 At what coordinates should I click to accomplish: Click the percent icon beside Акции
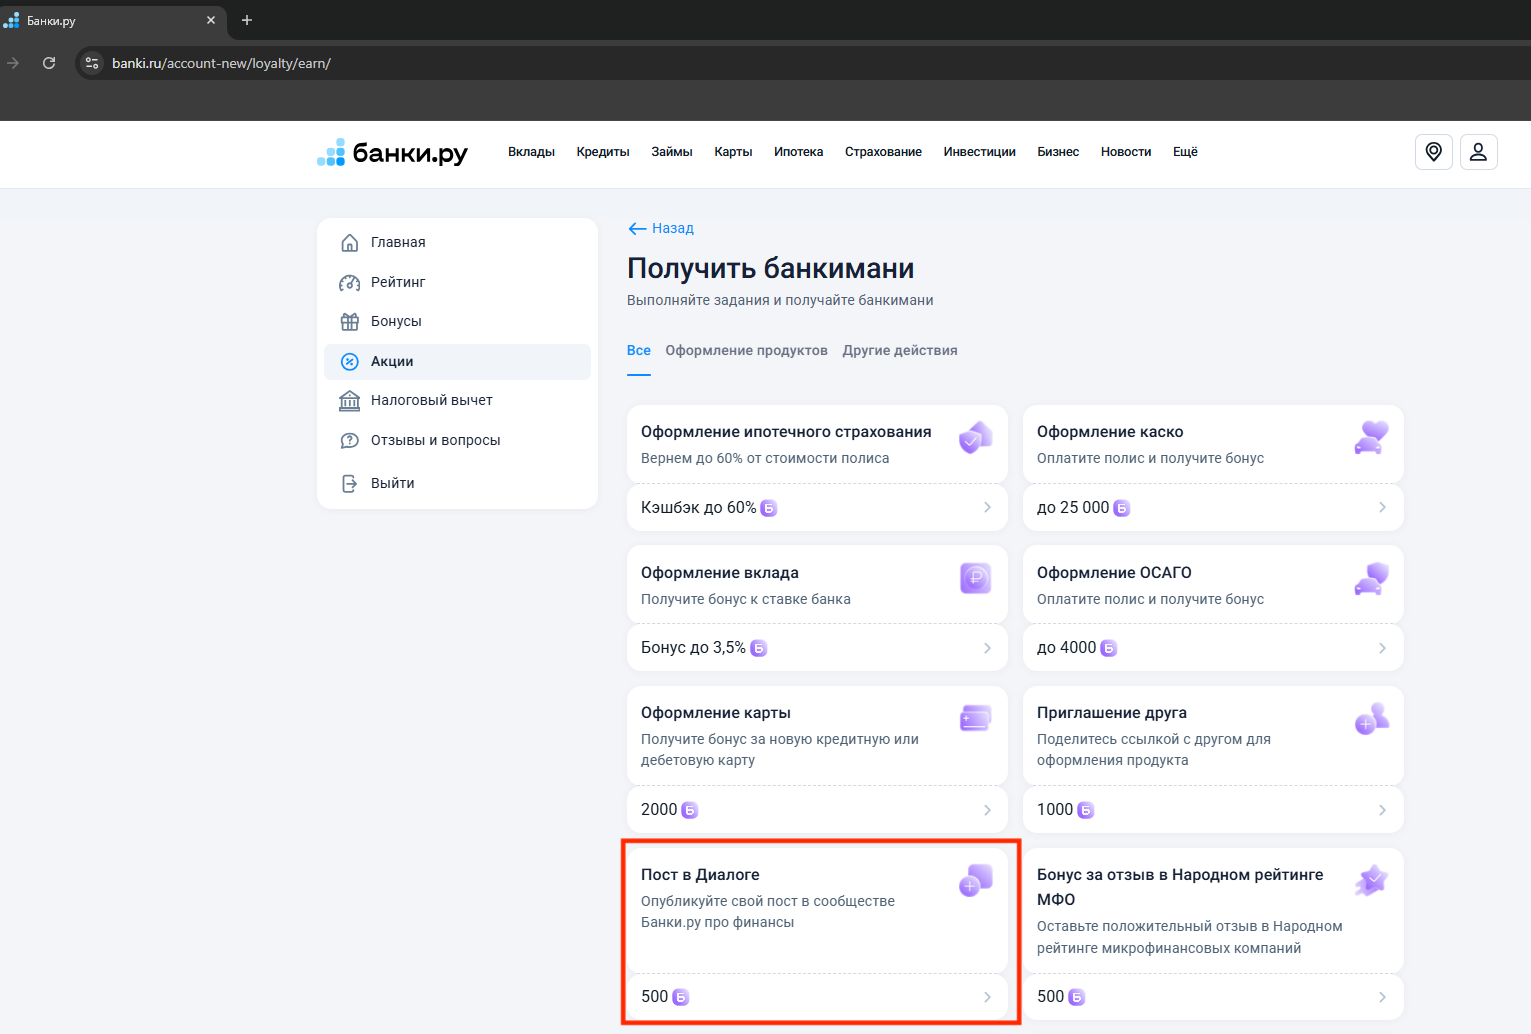click(350, 362)
